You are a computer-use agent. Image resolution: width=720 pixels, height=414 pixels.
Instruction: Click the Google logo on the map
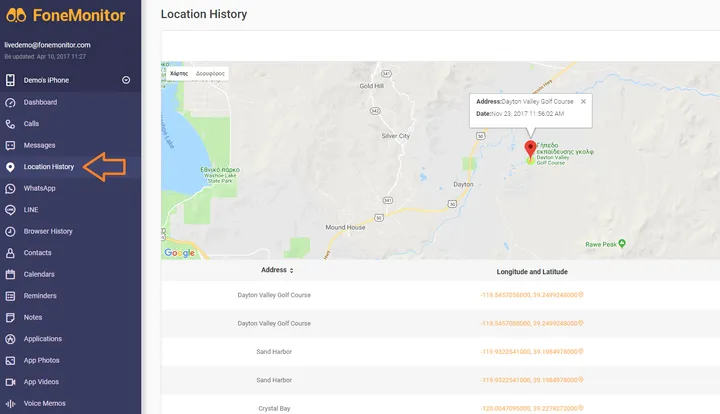[x=180, y=253]
